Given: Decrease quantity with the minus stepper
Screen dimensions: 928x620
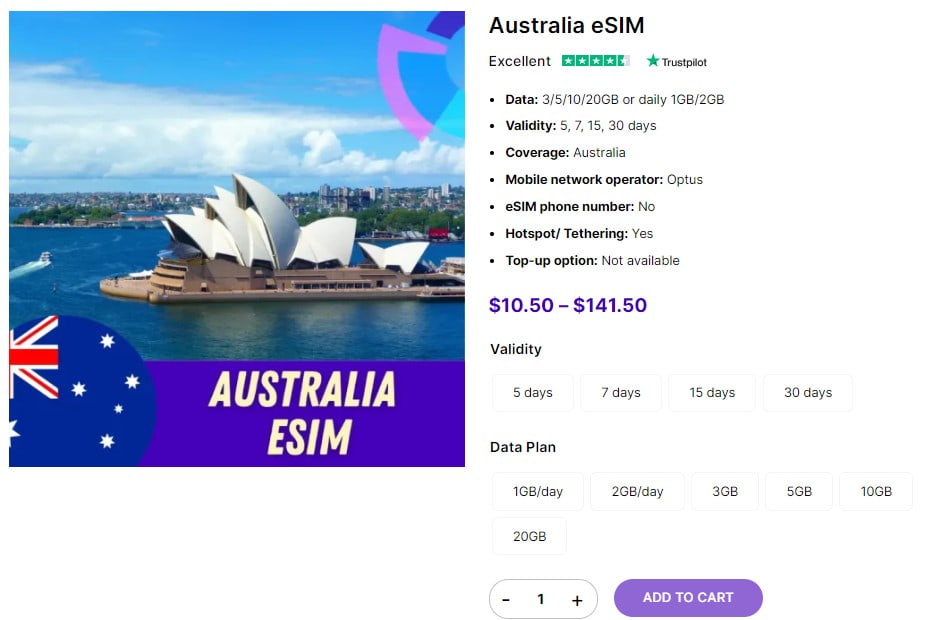Looking at the screenshot, I should (x=507, y=597).
